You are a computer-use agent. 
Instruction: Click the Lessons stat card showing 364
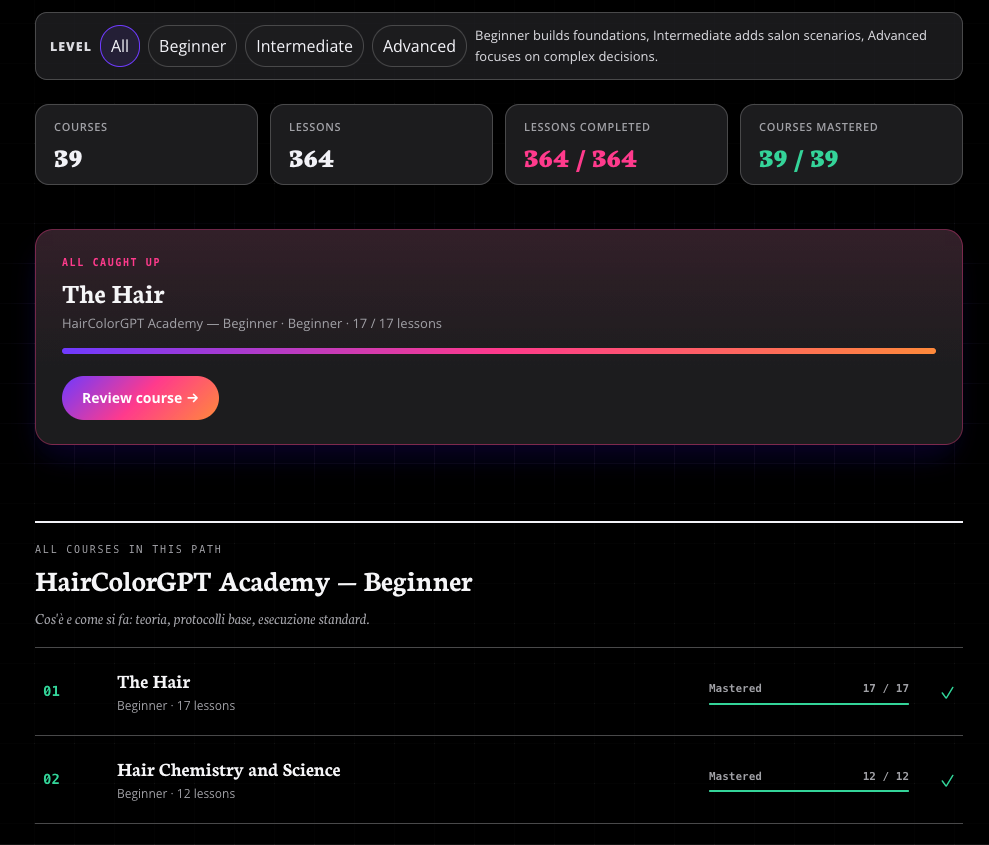point(381,144)
